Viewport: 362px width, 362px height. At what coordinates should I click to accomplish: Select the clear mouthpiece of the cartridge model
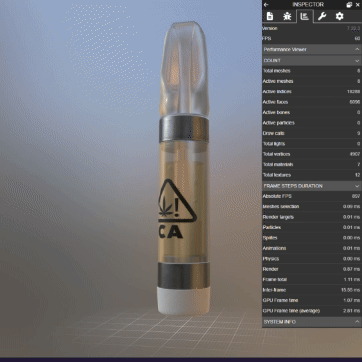(x=184, y=68)
